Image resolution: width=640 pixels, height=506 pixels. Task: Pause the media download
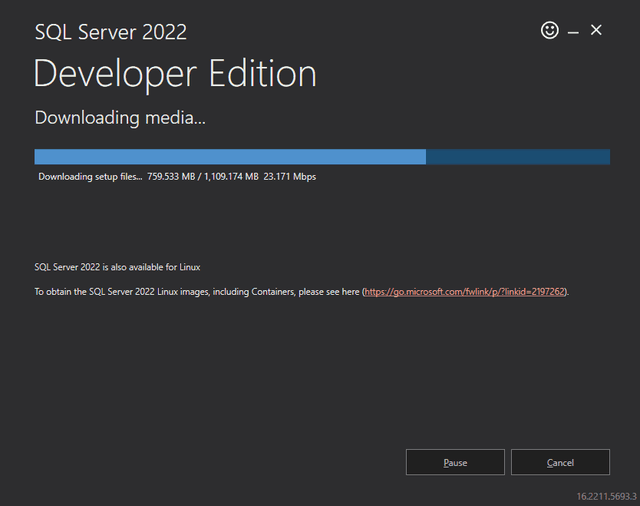click(x=455, y=462)
